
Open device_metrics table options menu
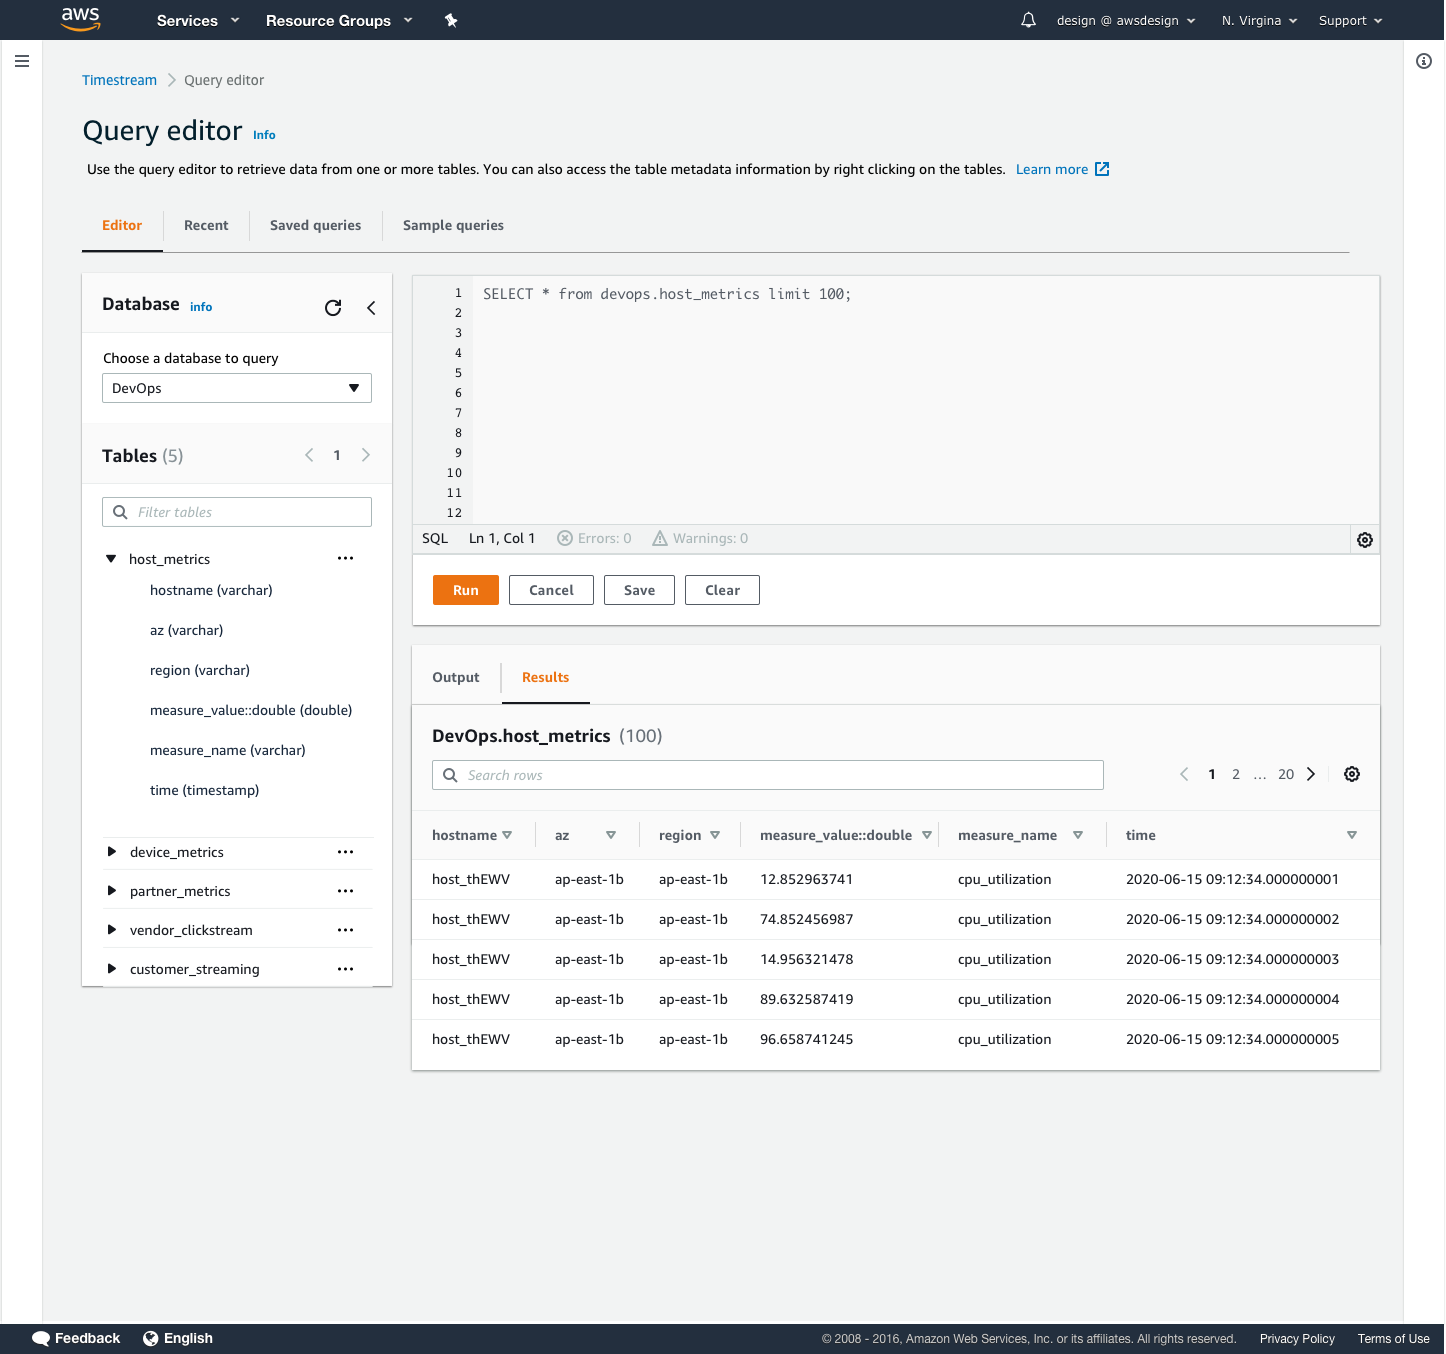(346, 852)
